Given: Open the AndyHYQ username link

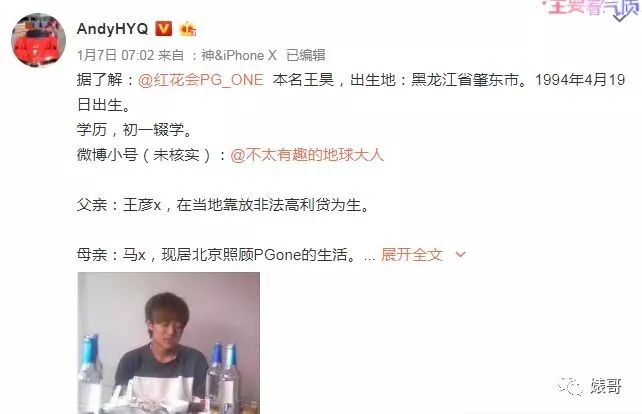Looking at the screenshot, I should click(112, 29).
